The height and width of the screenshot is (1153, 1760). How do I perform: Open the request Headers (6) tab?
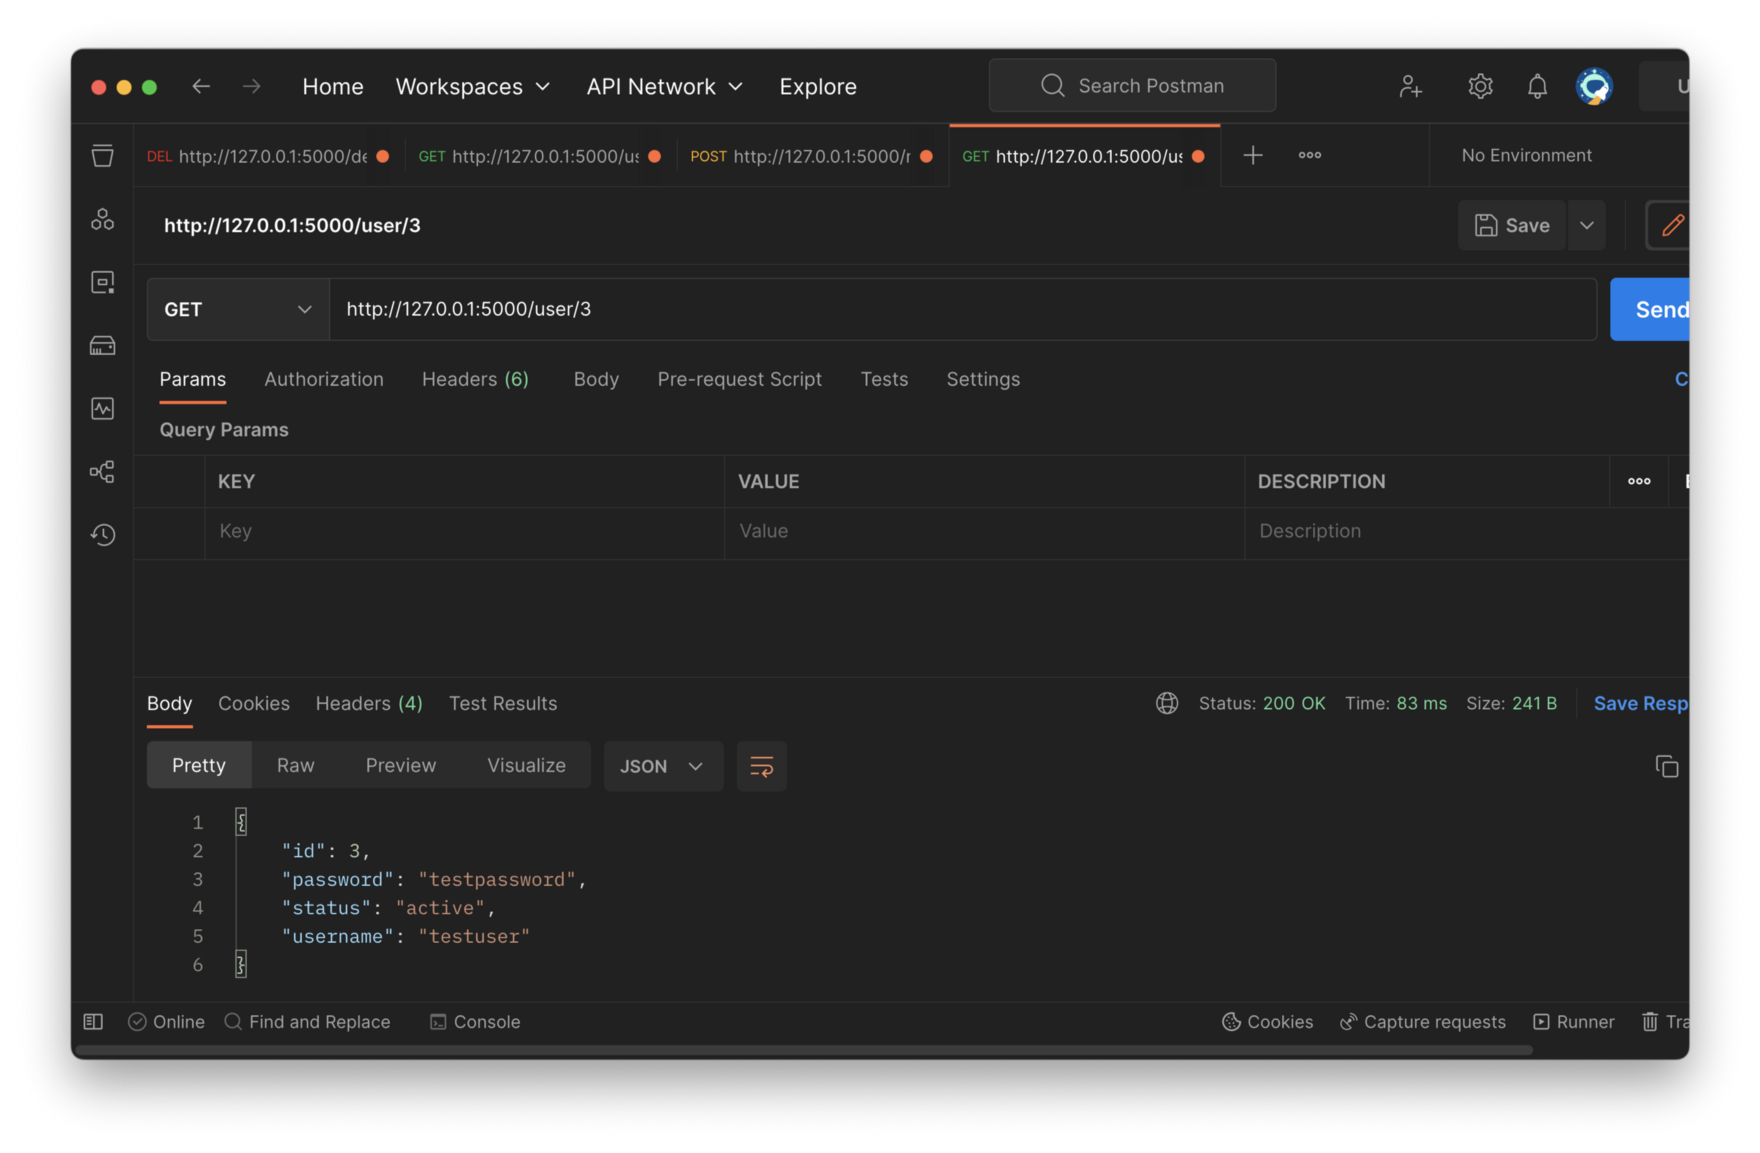(475, 379)
